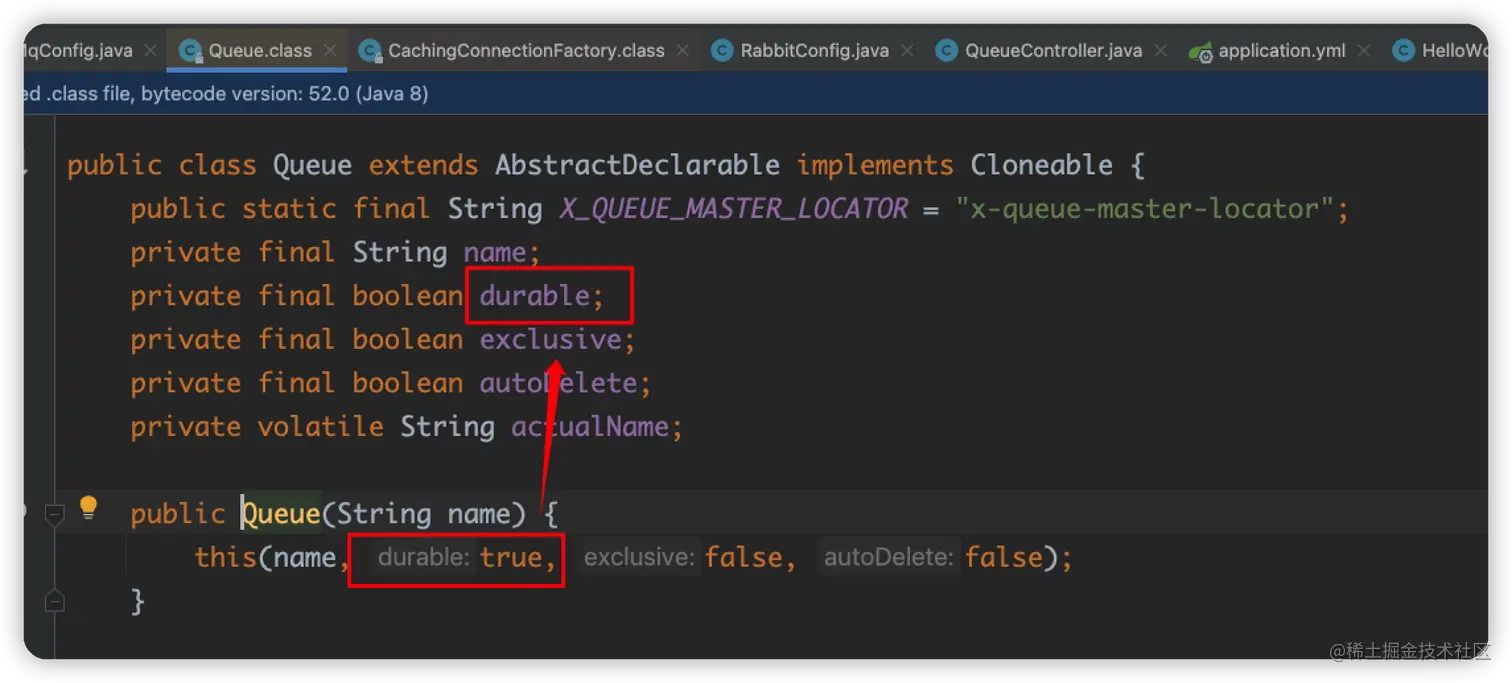Click the class icon on QueueController.java tab

tap(946, 51)
